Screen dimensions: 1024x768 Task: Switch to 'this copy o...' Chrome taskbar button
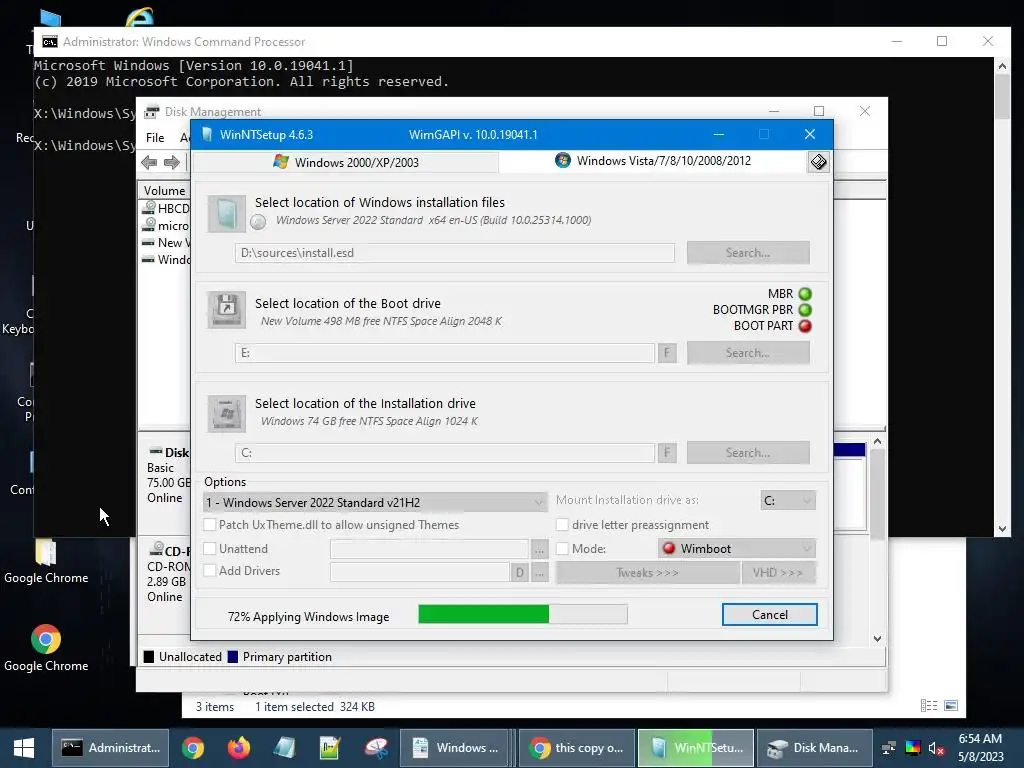pyautogui.click(x=577, y=748)
